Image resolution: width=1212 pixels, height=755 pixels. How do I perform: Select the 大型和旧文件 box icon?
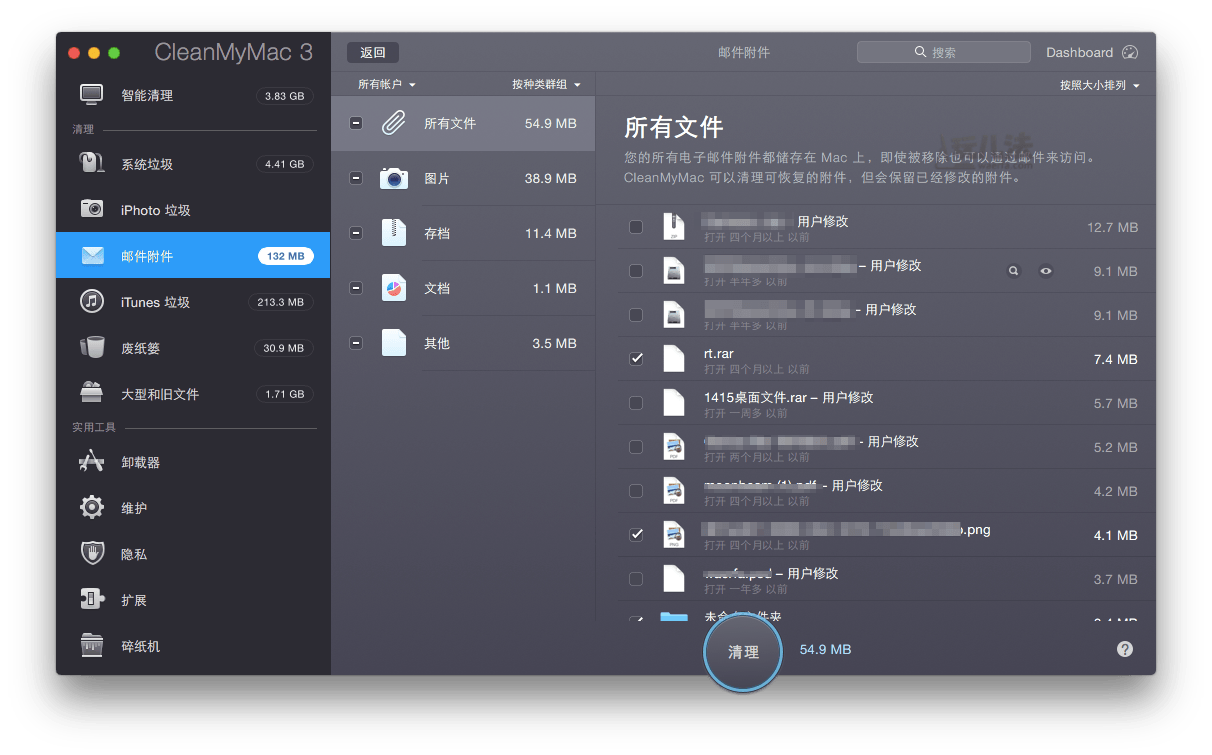pyautogui.click(x=92, y=393)
